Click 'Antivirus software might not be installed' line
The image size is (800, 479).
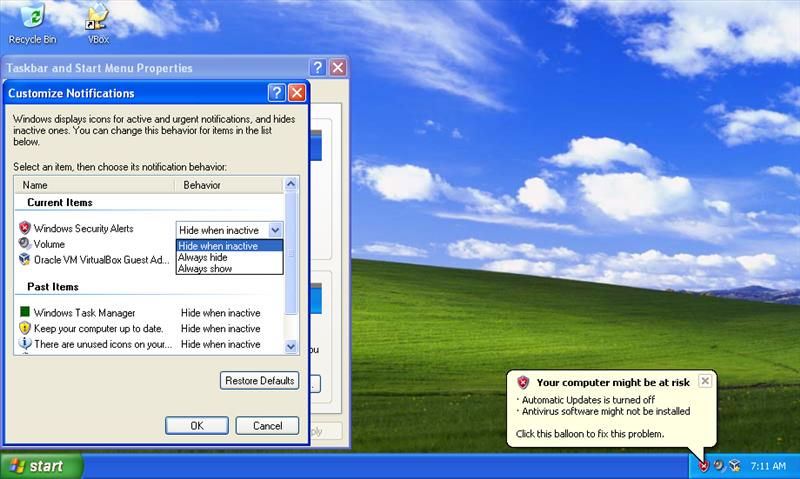click(x=606, y=411)
